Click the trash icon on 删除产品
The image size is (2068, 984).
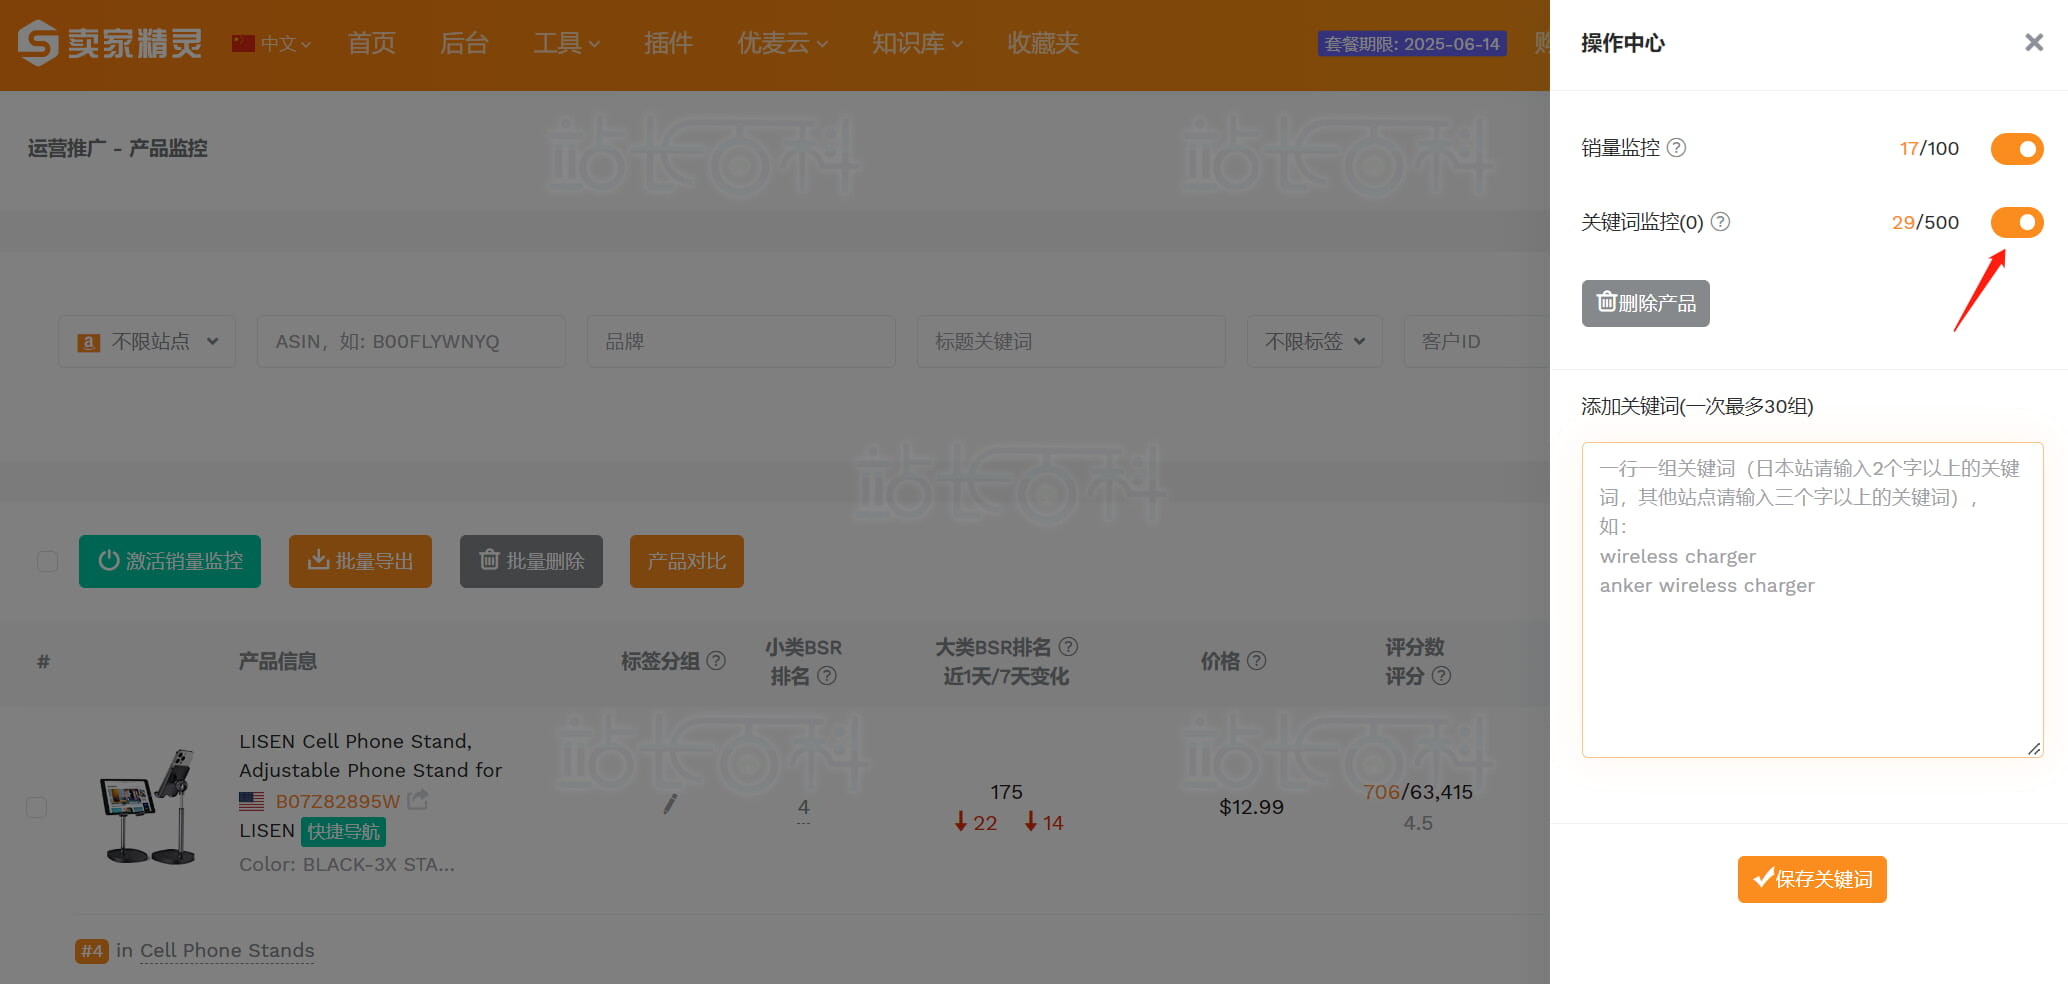(x=1606, y=303)
